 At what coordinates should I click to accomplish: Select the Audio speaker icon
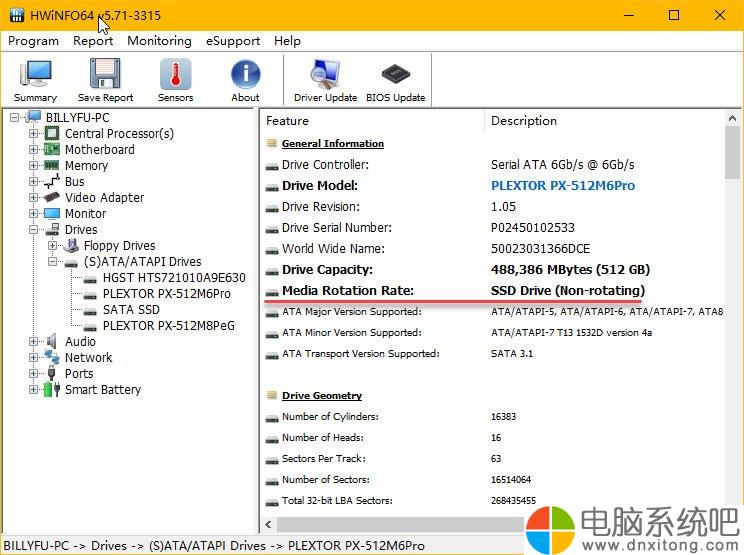click(x=52, y=341)
